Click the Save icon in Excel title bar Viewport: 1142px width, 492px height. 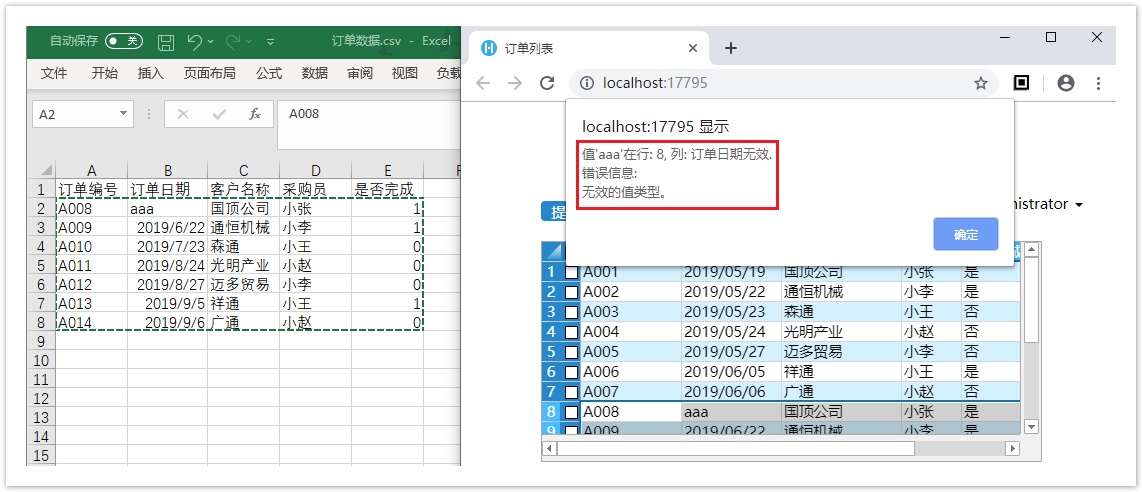166,42
